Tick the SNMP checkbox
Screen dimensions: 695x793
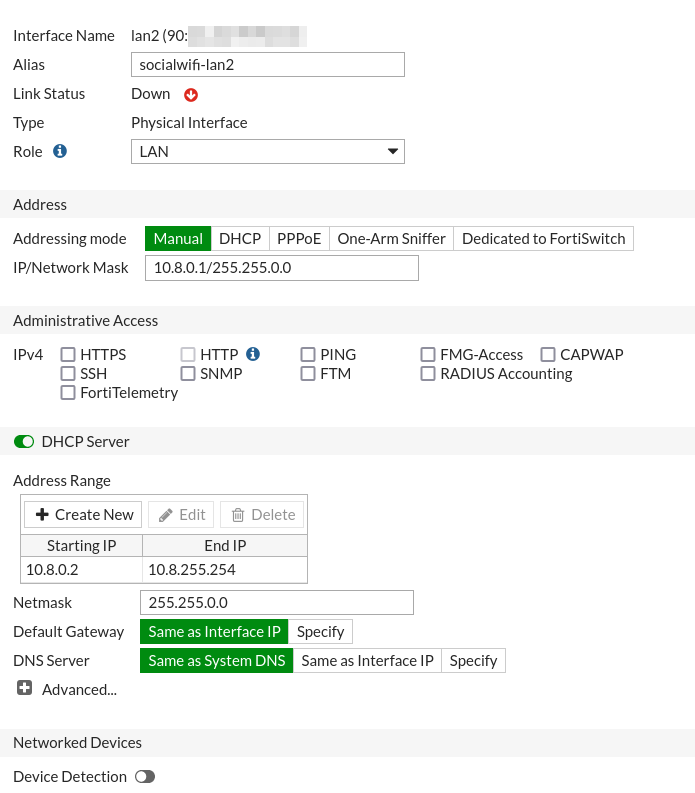(x=189, y=374)
